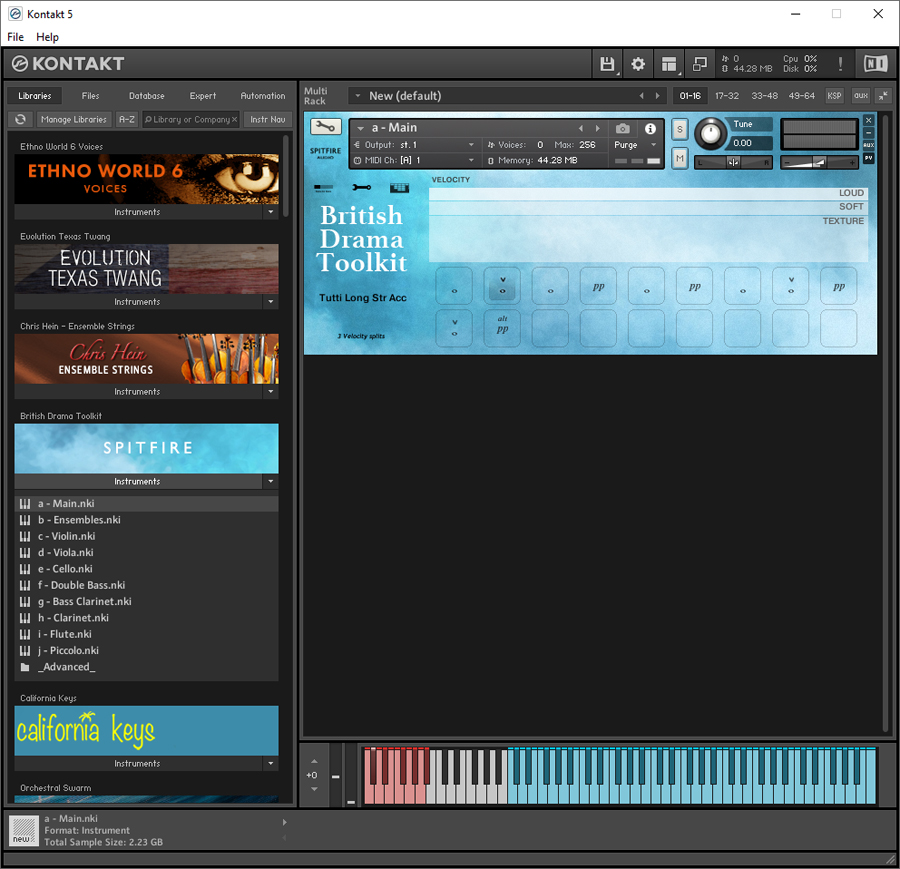Click the Native Instruments logo button
Viewport: 900px width, 869px height.
click(x=875, y=64)
